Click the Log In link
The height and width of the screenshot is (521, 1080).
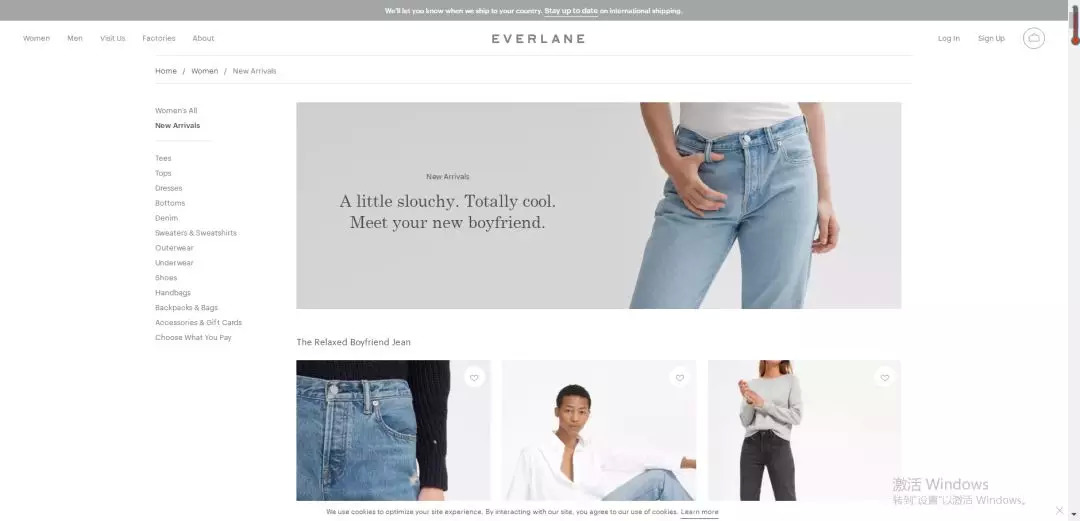pos(948,39)
